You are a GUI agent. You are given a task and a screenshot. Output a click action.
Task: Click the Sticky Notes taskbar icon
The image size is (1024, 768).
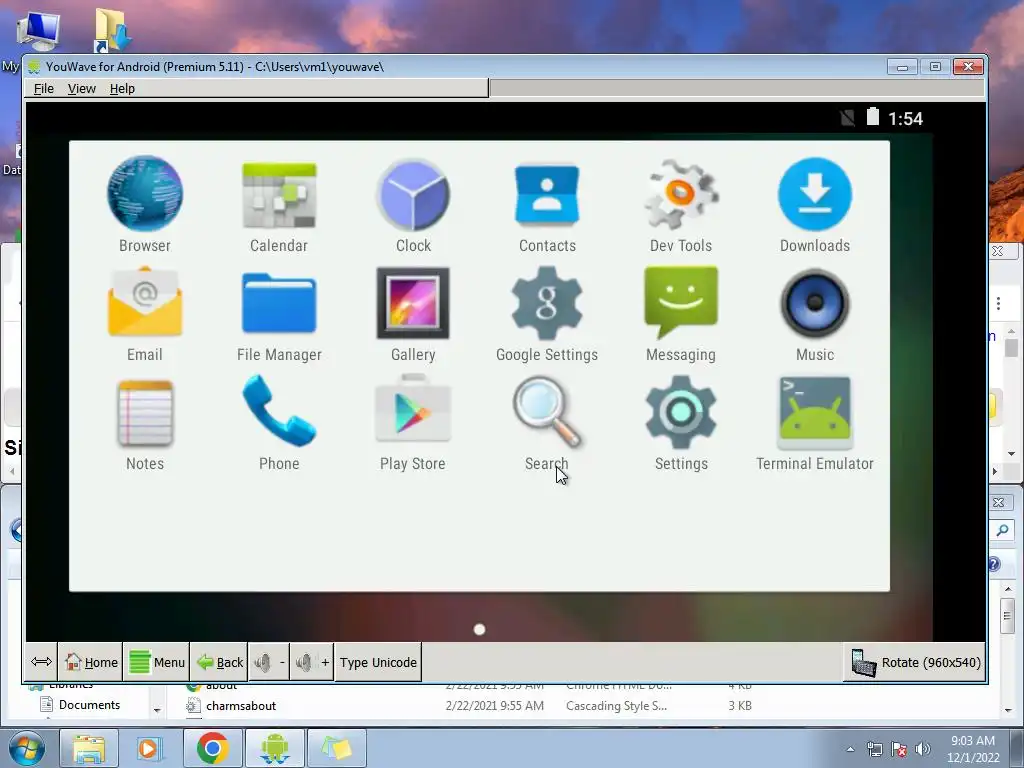(x=336, y=748)
